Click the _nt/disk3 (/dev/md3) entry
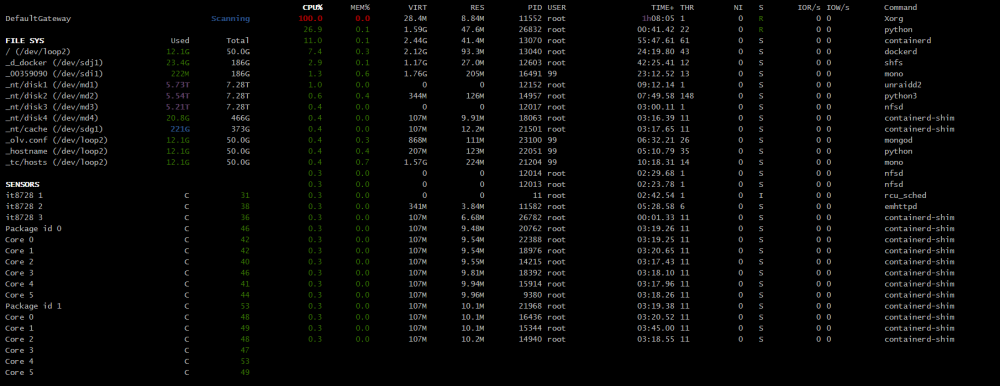This screenshot has height=386, width=1000. click(x=52, y=107)
